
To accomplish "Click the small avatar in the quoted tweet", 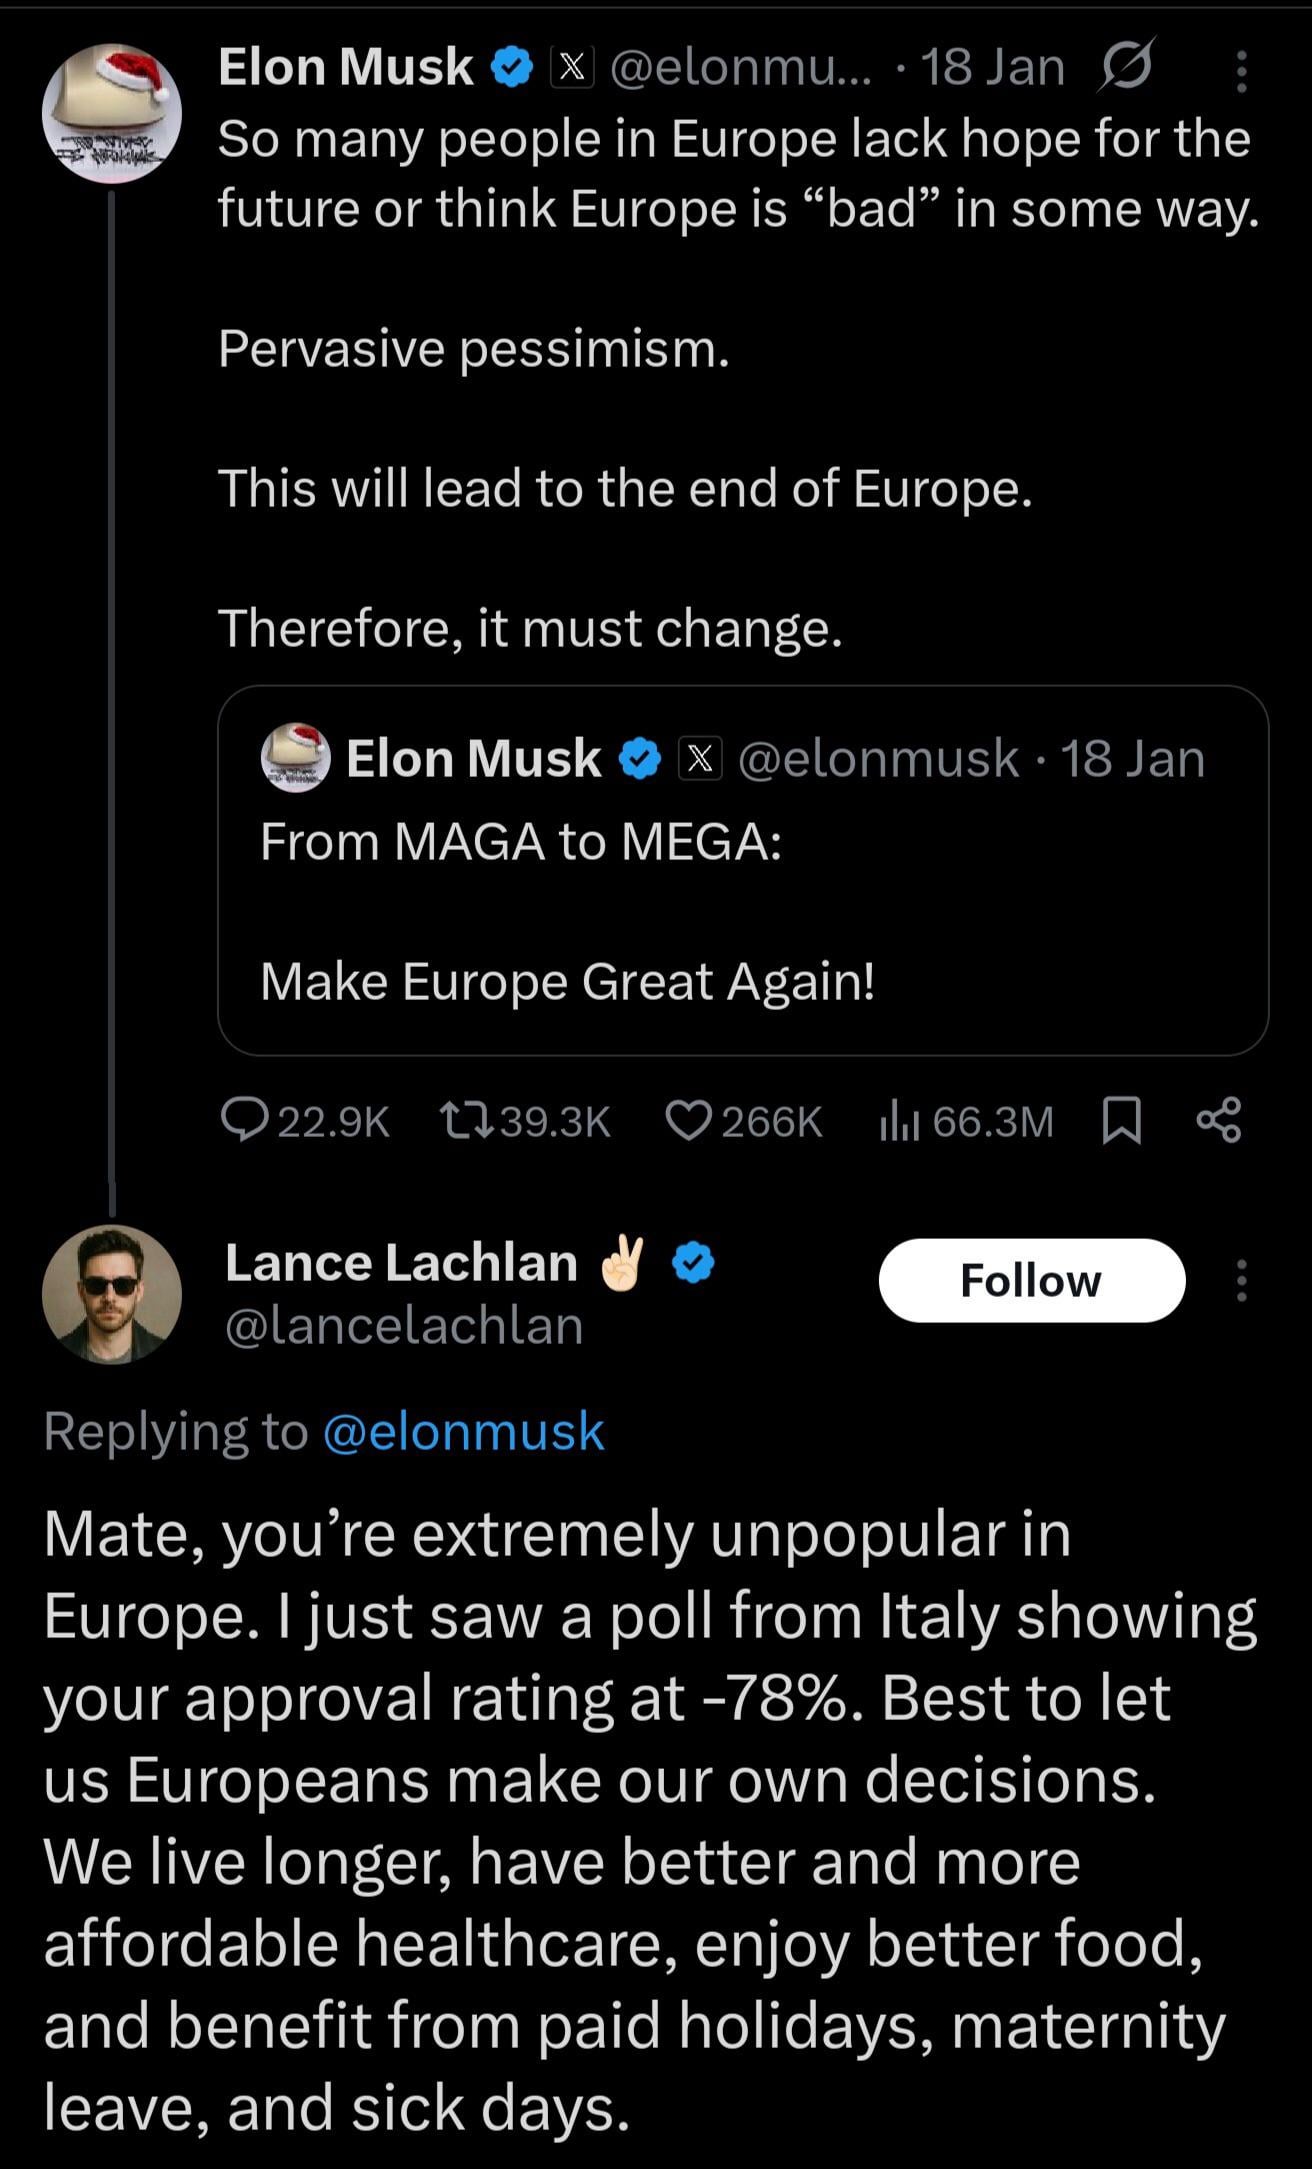I will tap(295, 757).
